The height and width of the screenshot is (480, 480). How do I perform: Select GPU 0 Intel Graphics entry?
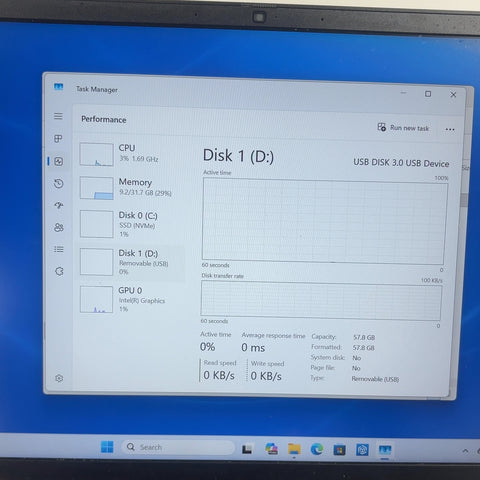[x=132, y=299]
